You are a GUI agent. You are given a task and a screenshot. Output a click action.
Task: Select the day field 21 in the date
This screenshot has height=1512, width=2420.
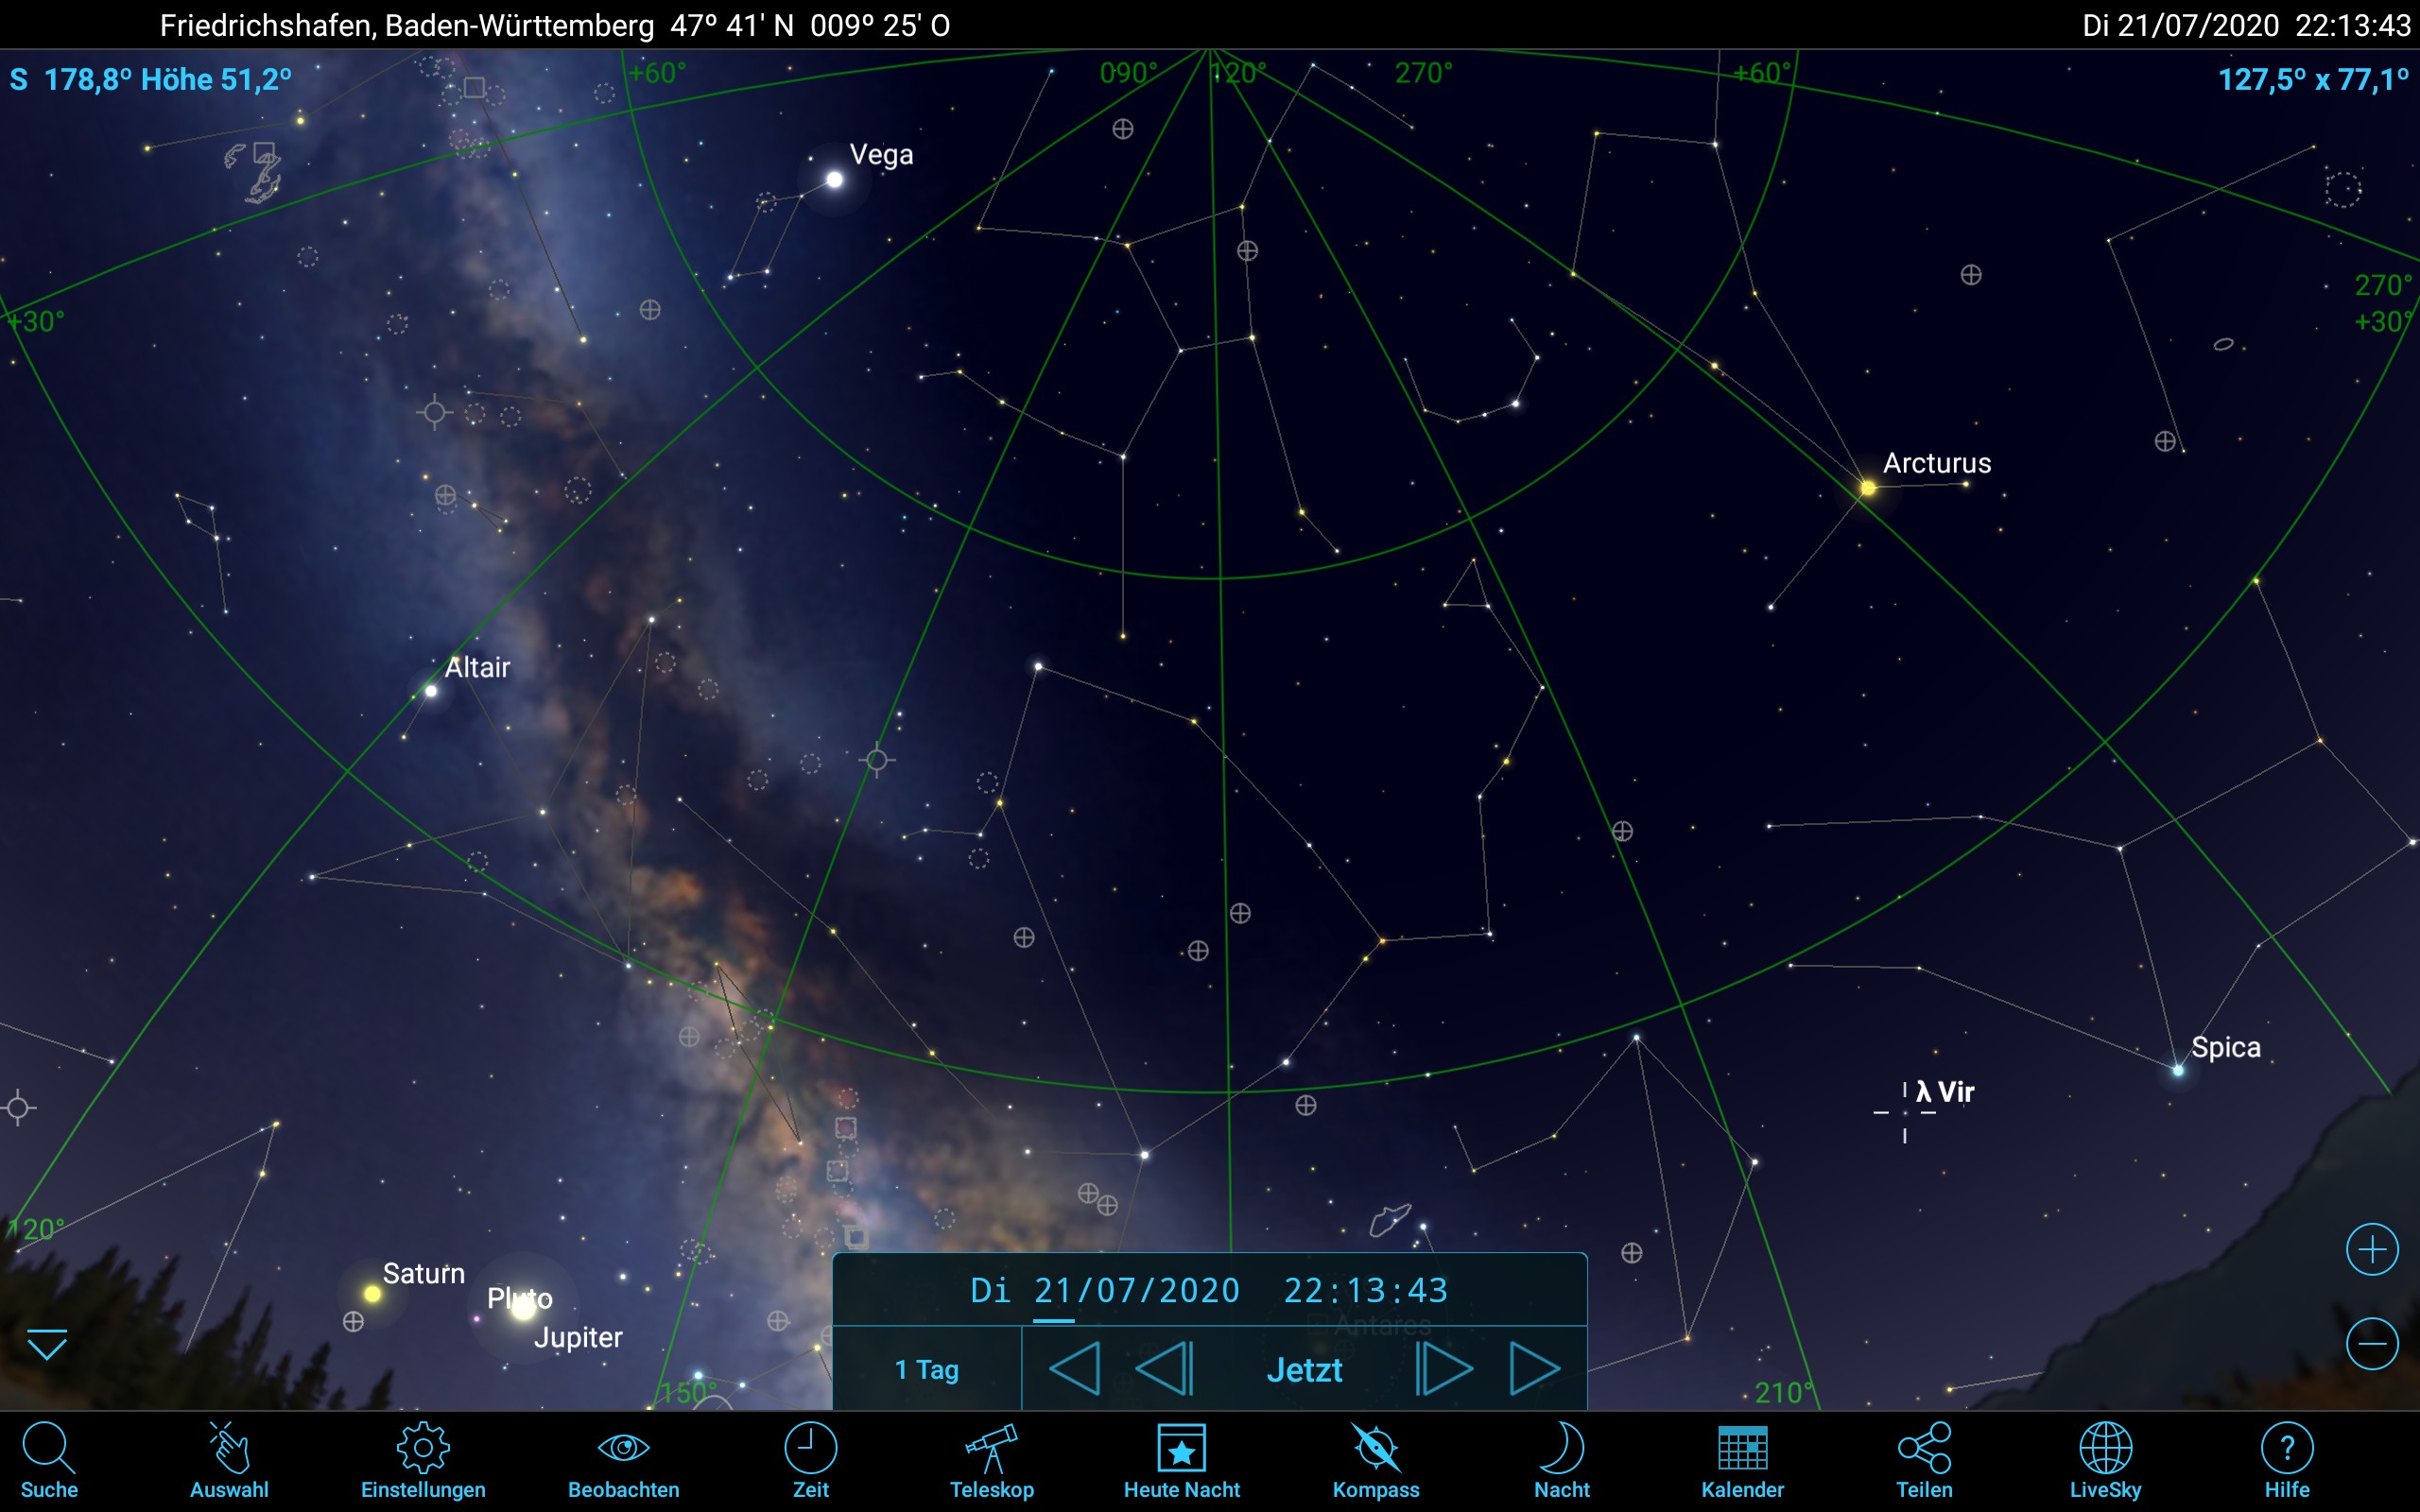(1053, 1290)
